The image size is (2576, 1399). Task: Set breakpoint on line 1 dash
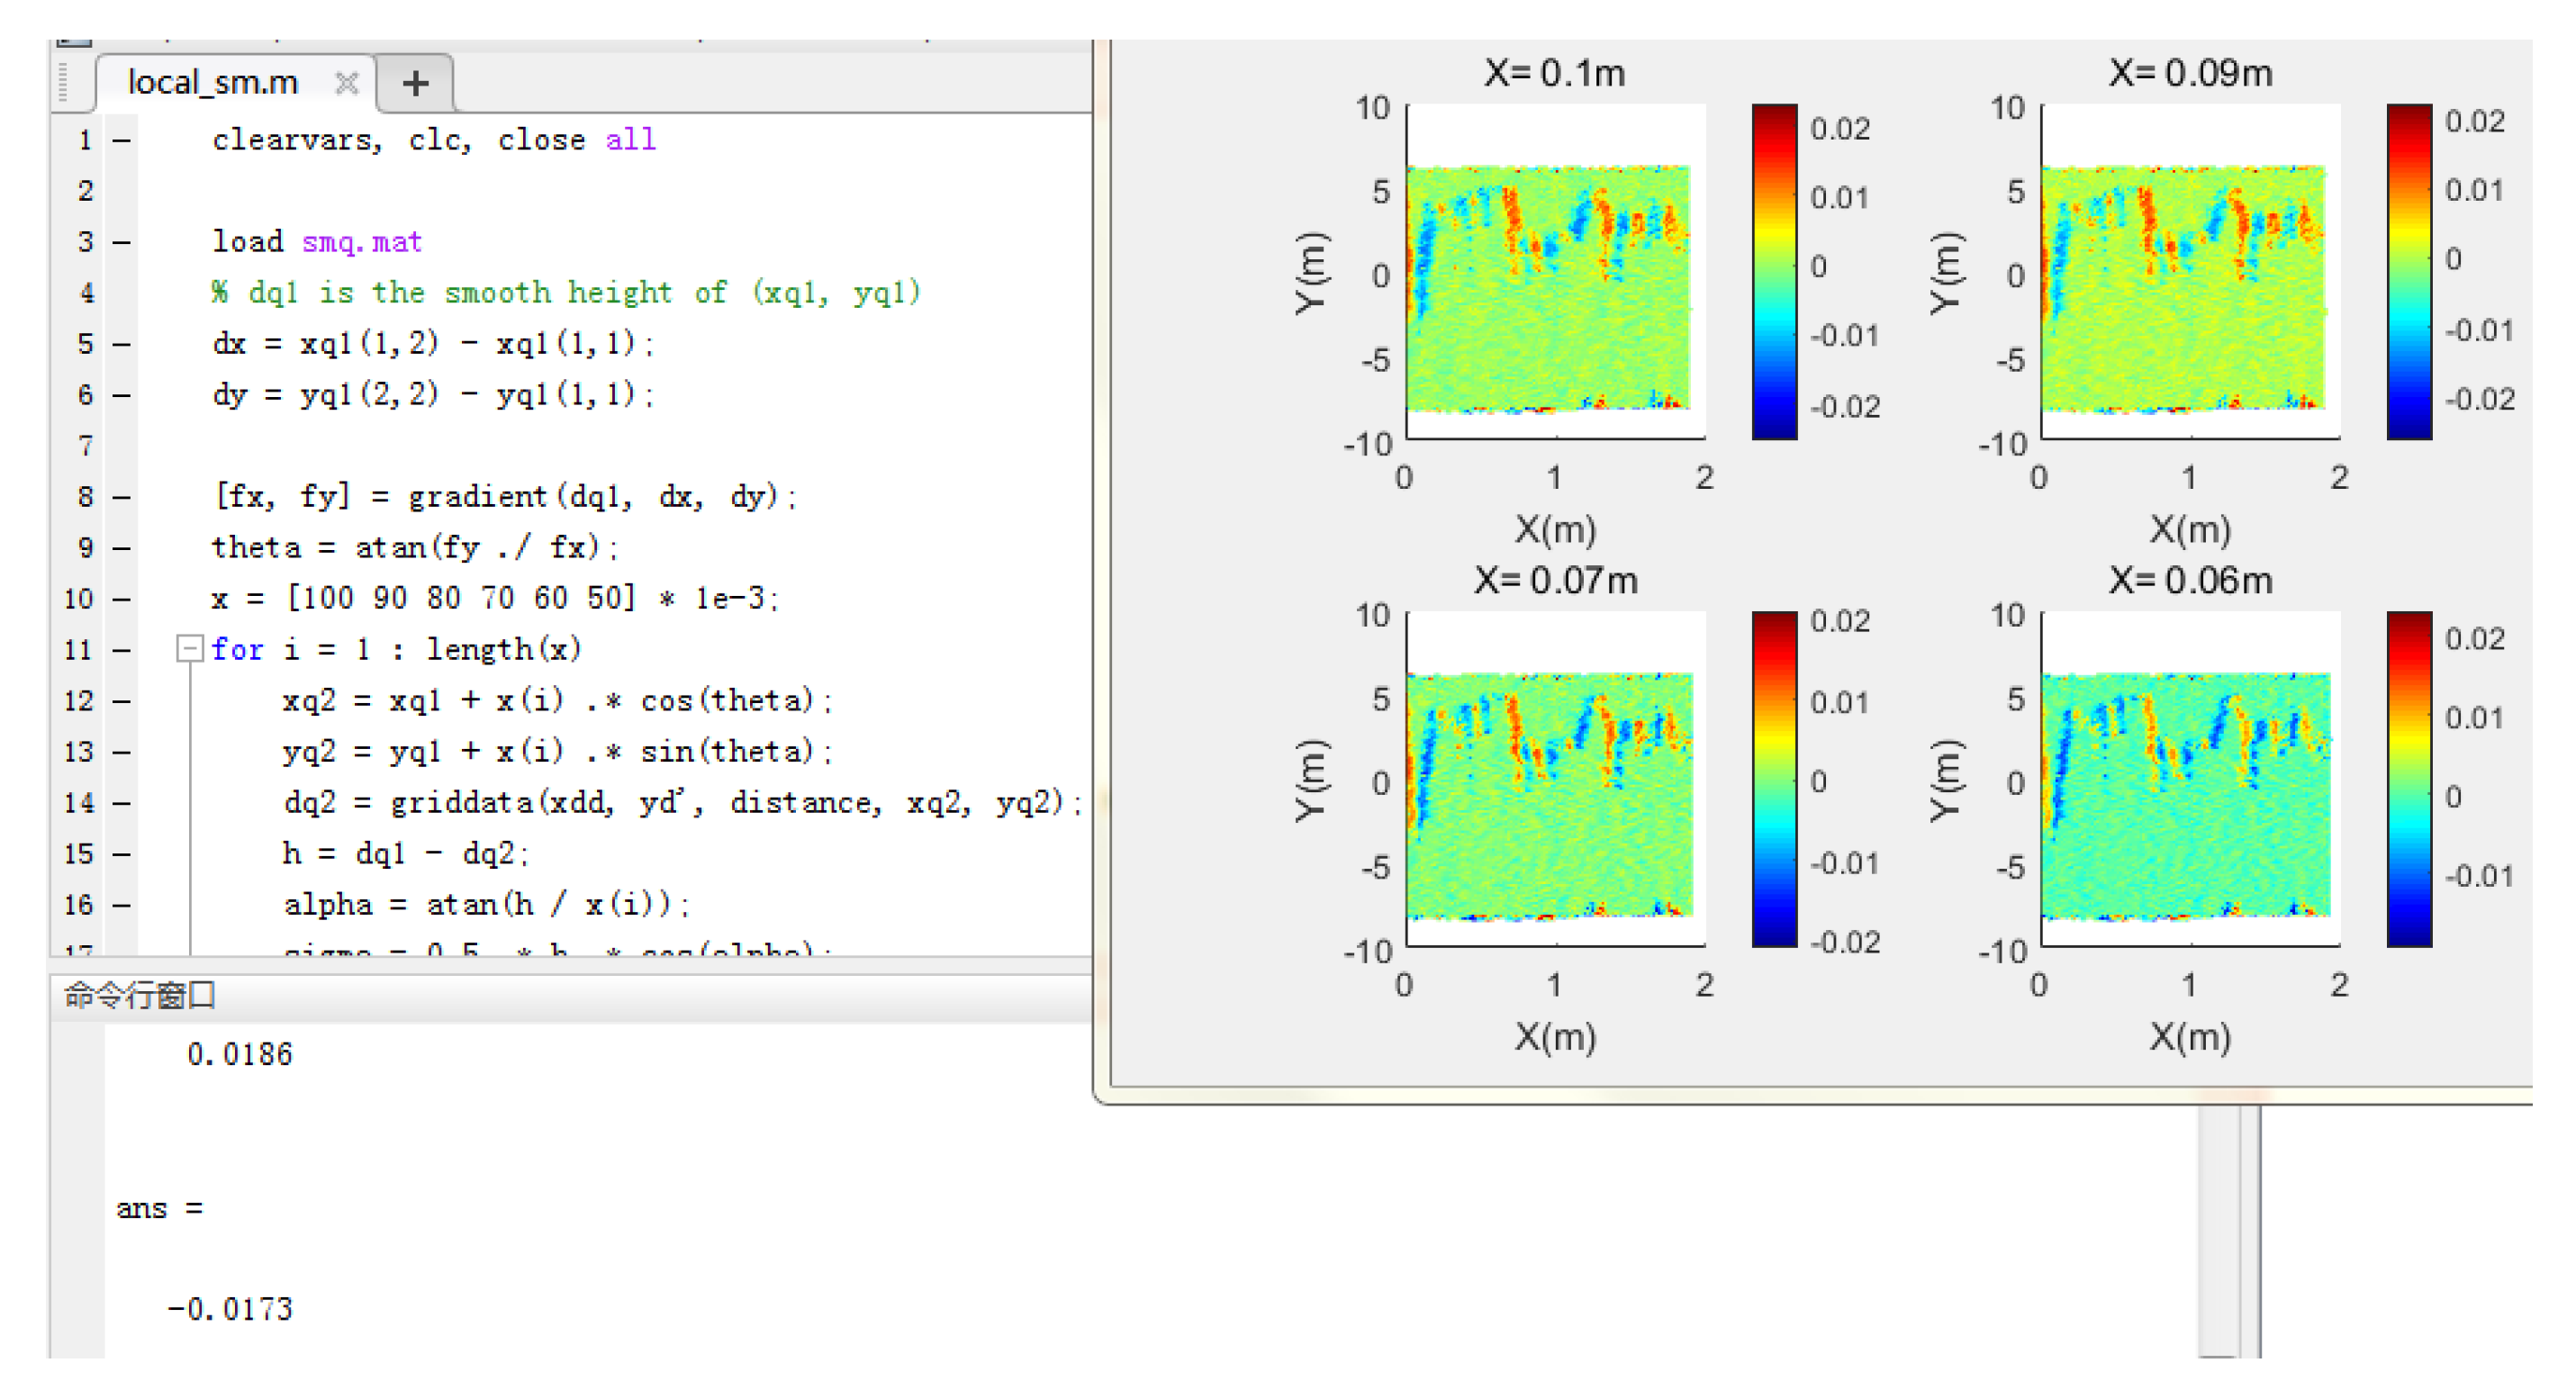tap(121, 140)
